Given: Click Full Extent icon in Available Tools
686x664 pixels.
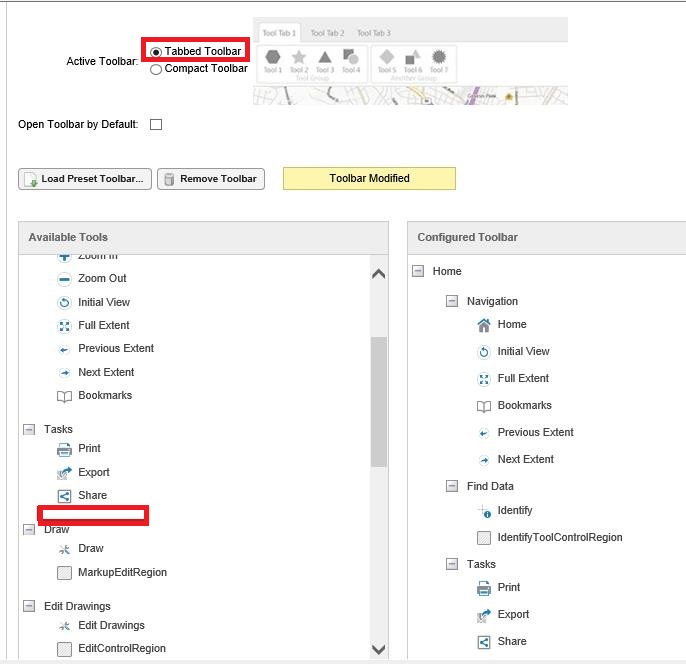Looking at the screenshot, I should tap(64, 326).
